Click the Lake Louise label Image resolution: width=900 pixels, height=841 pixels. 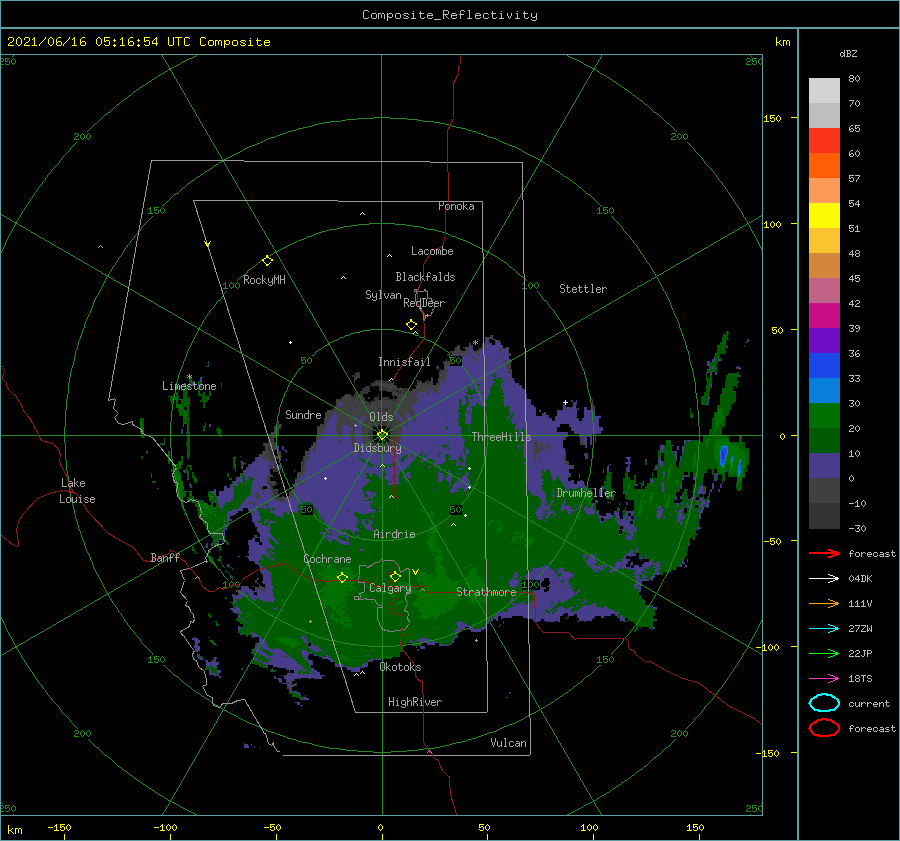tap(77, 491)
